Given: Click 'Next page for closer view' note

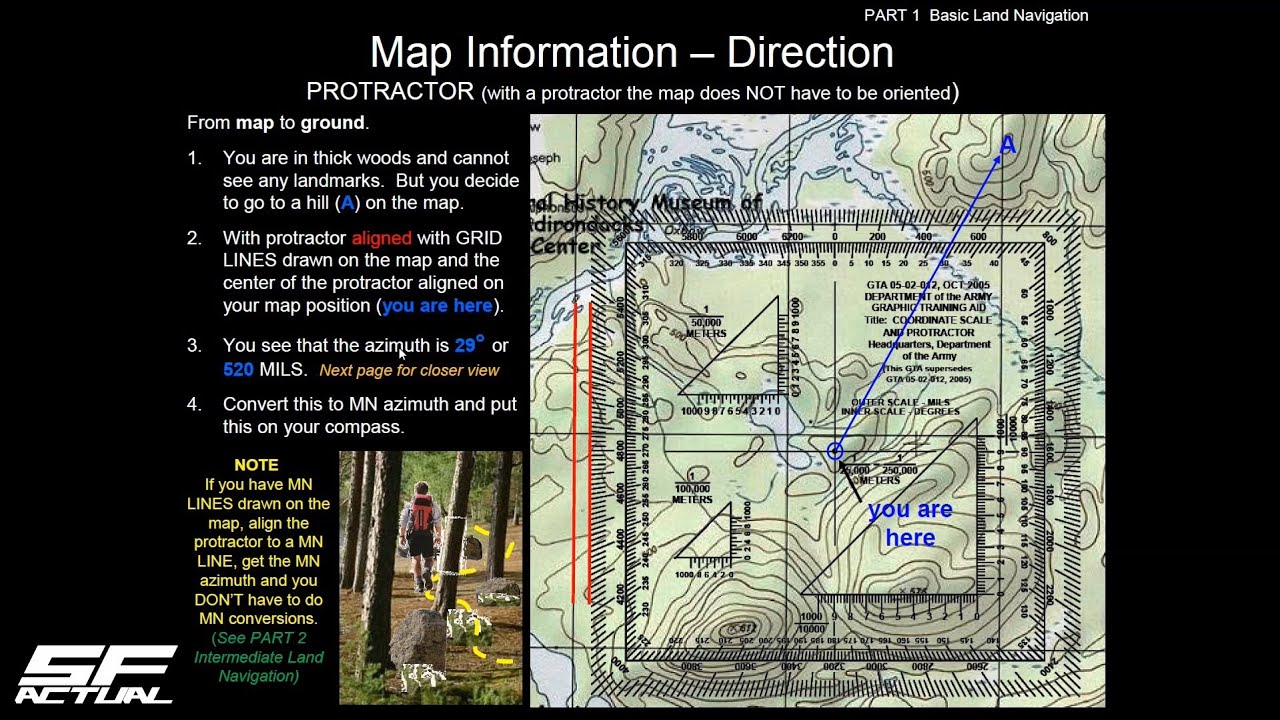Looking at the screenshot, I should [x=409, y=370].
